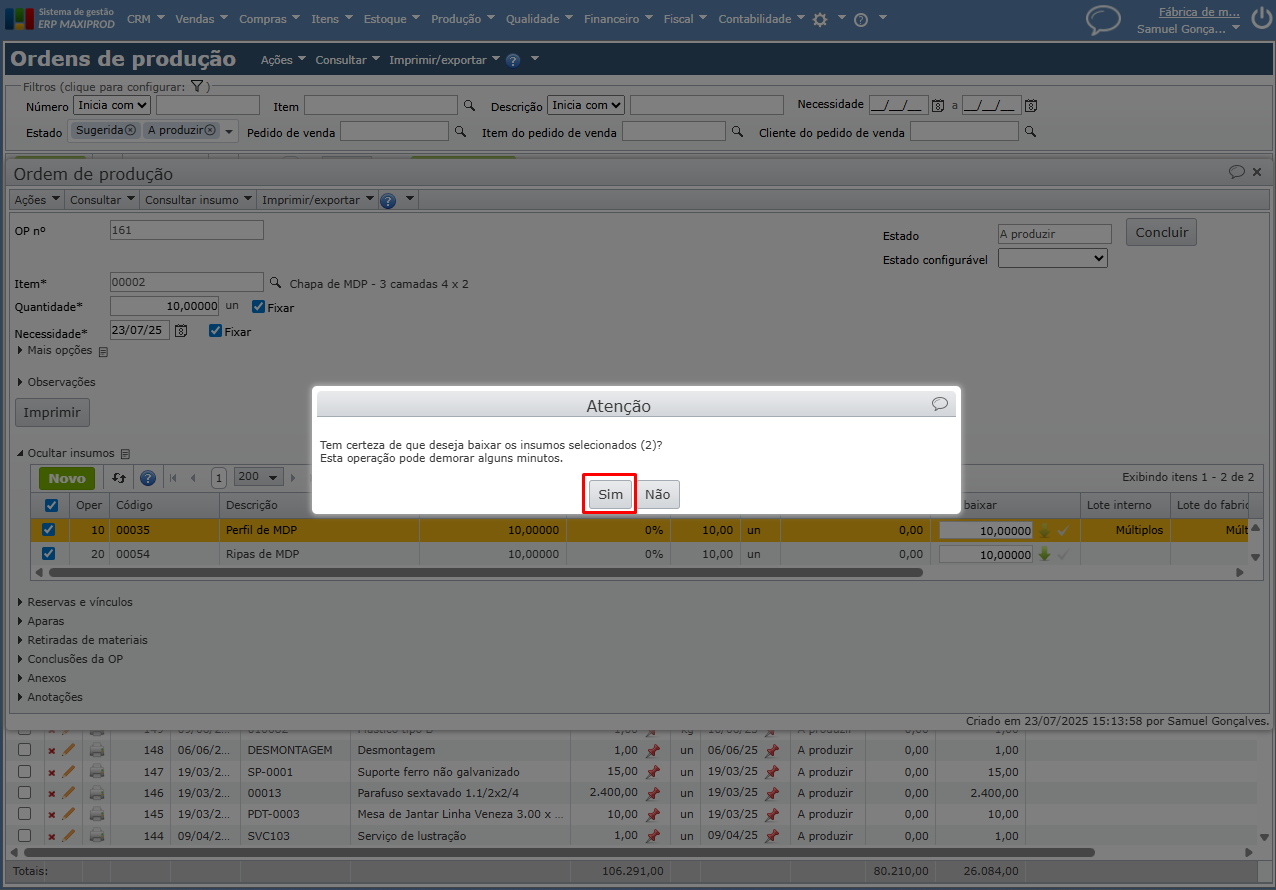Click the OP nº input field
The image size is (1276, 890).
tap(186, 230)
